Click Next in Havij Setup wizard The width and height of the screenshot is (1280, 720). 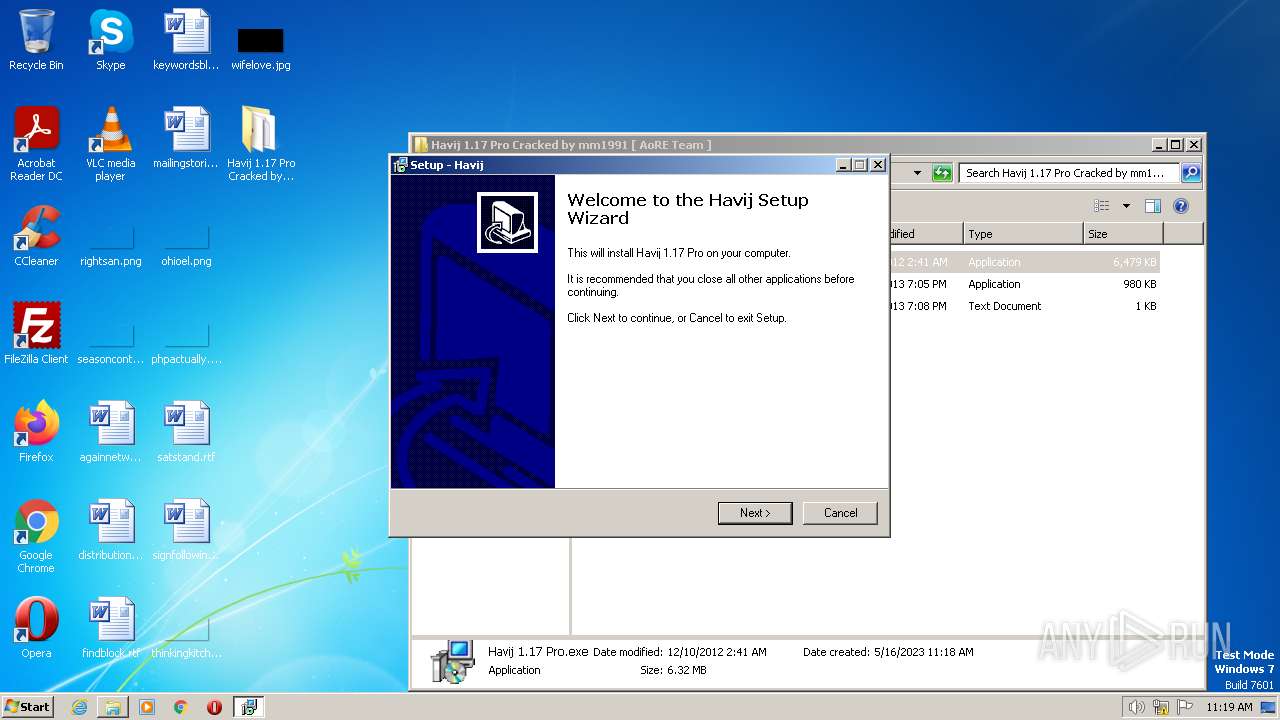[755, 513]
